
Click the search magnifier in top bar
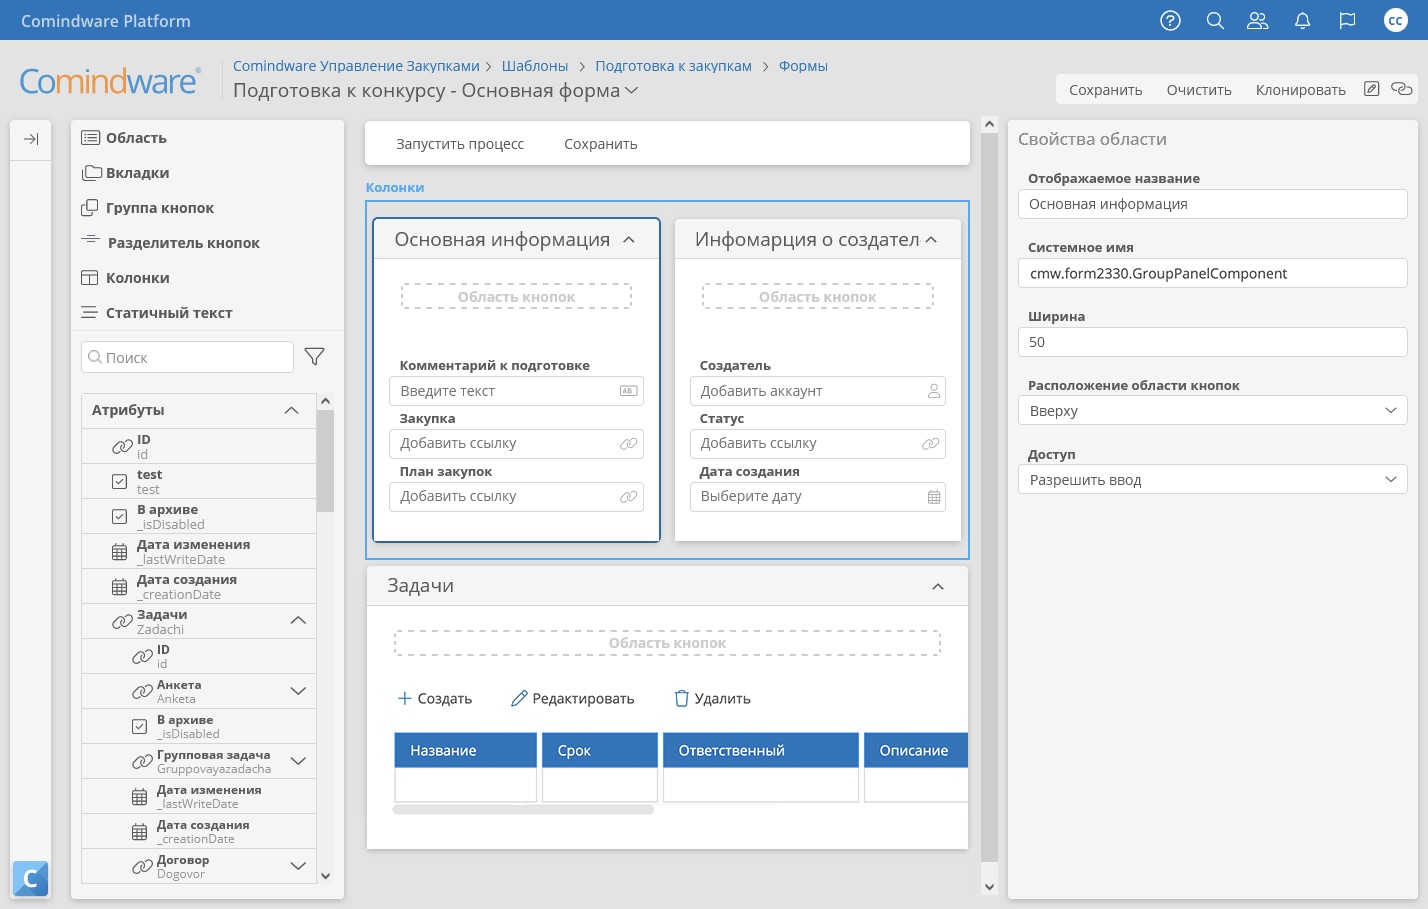click(1215, 21)
